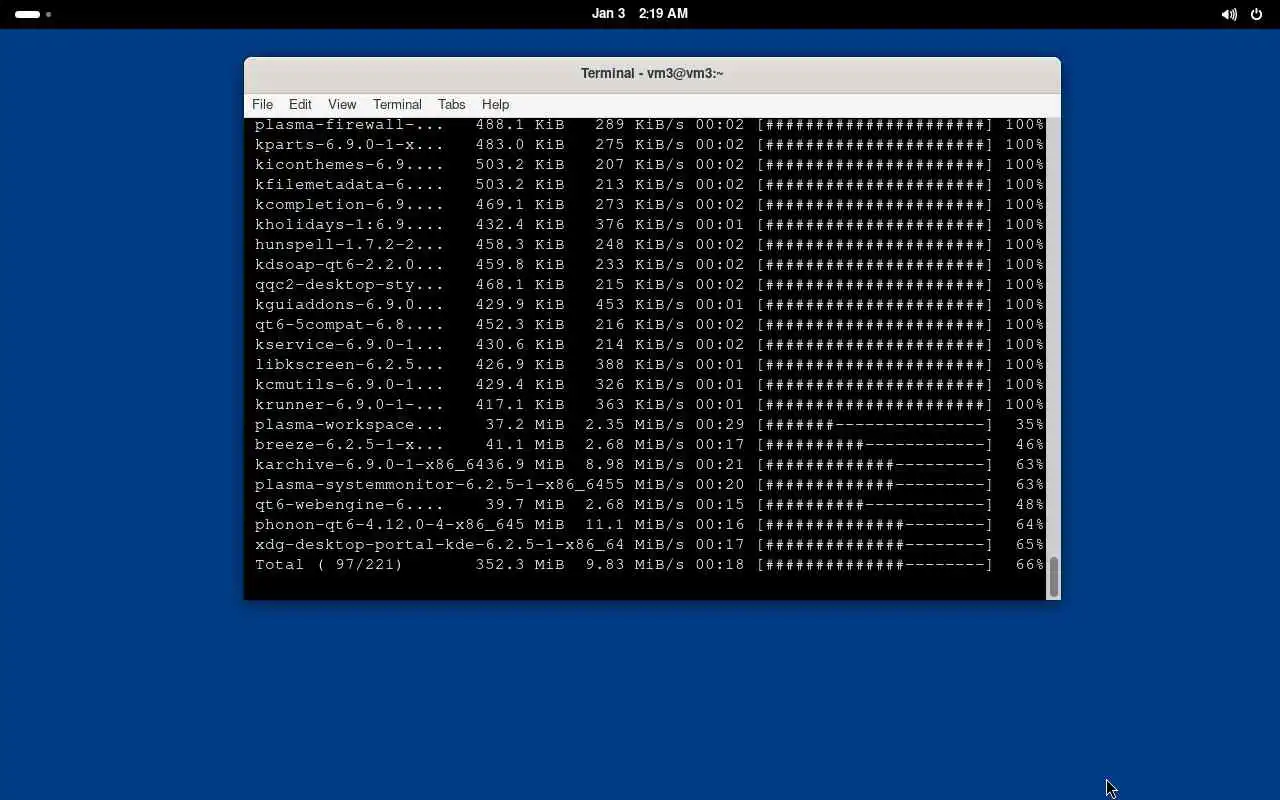The height and width of the screenshot is (800, 1280).
Task: Click the 11.1 MiB/s speed value
Action: 634,525
